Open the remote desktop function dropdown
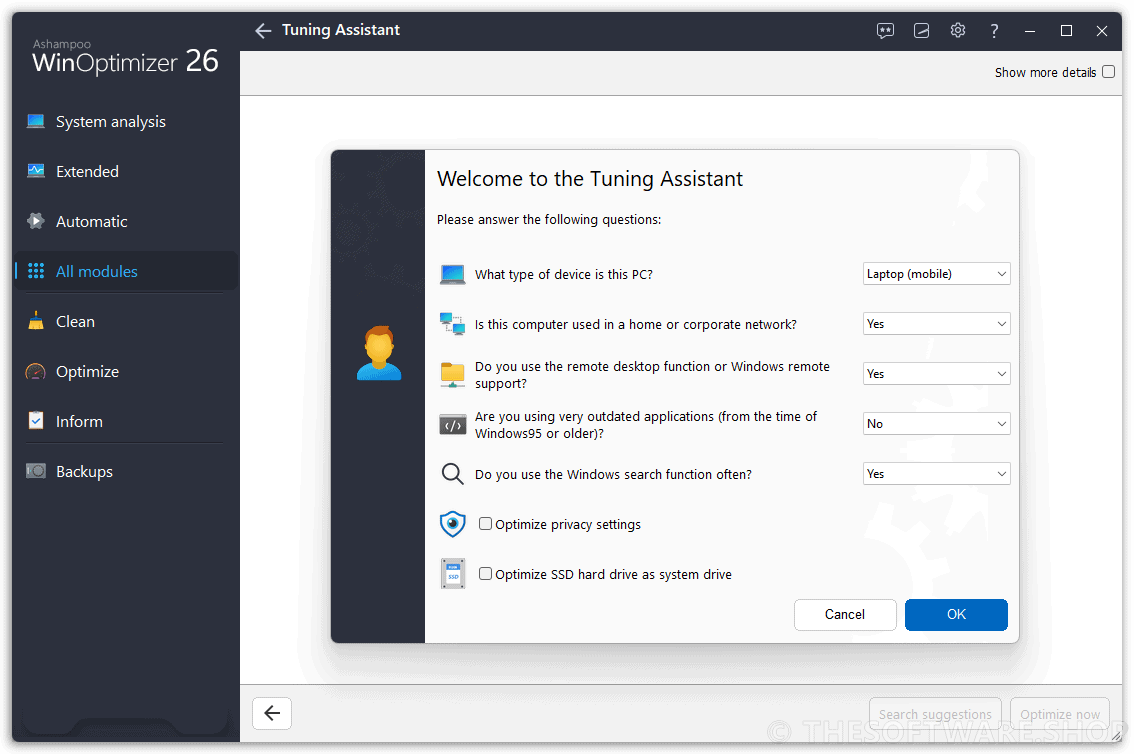The height and width of the screenshot is (754, 1134). (x=936, y=374)
